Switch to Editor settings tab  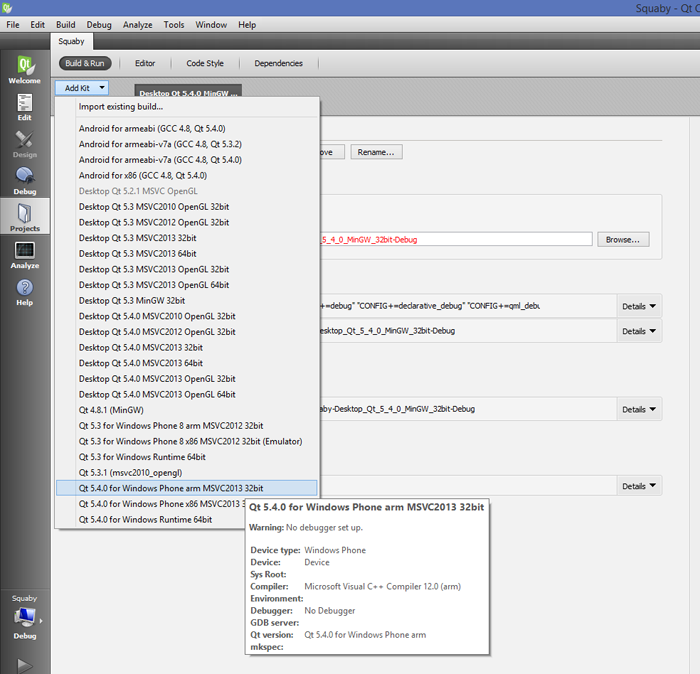click(145, 63)
